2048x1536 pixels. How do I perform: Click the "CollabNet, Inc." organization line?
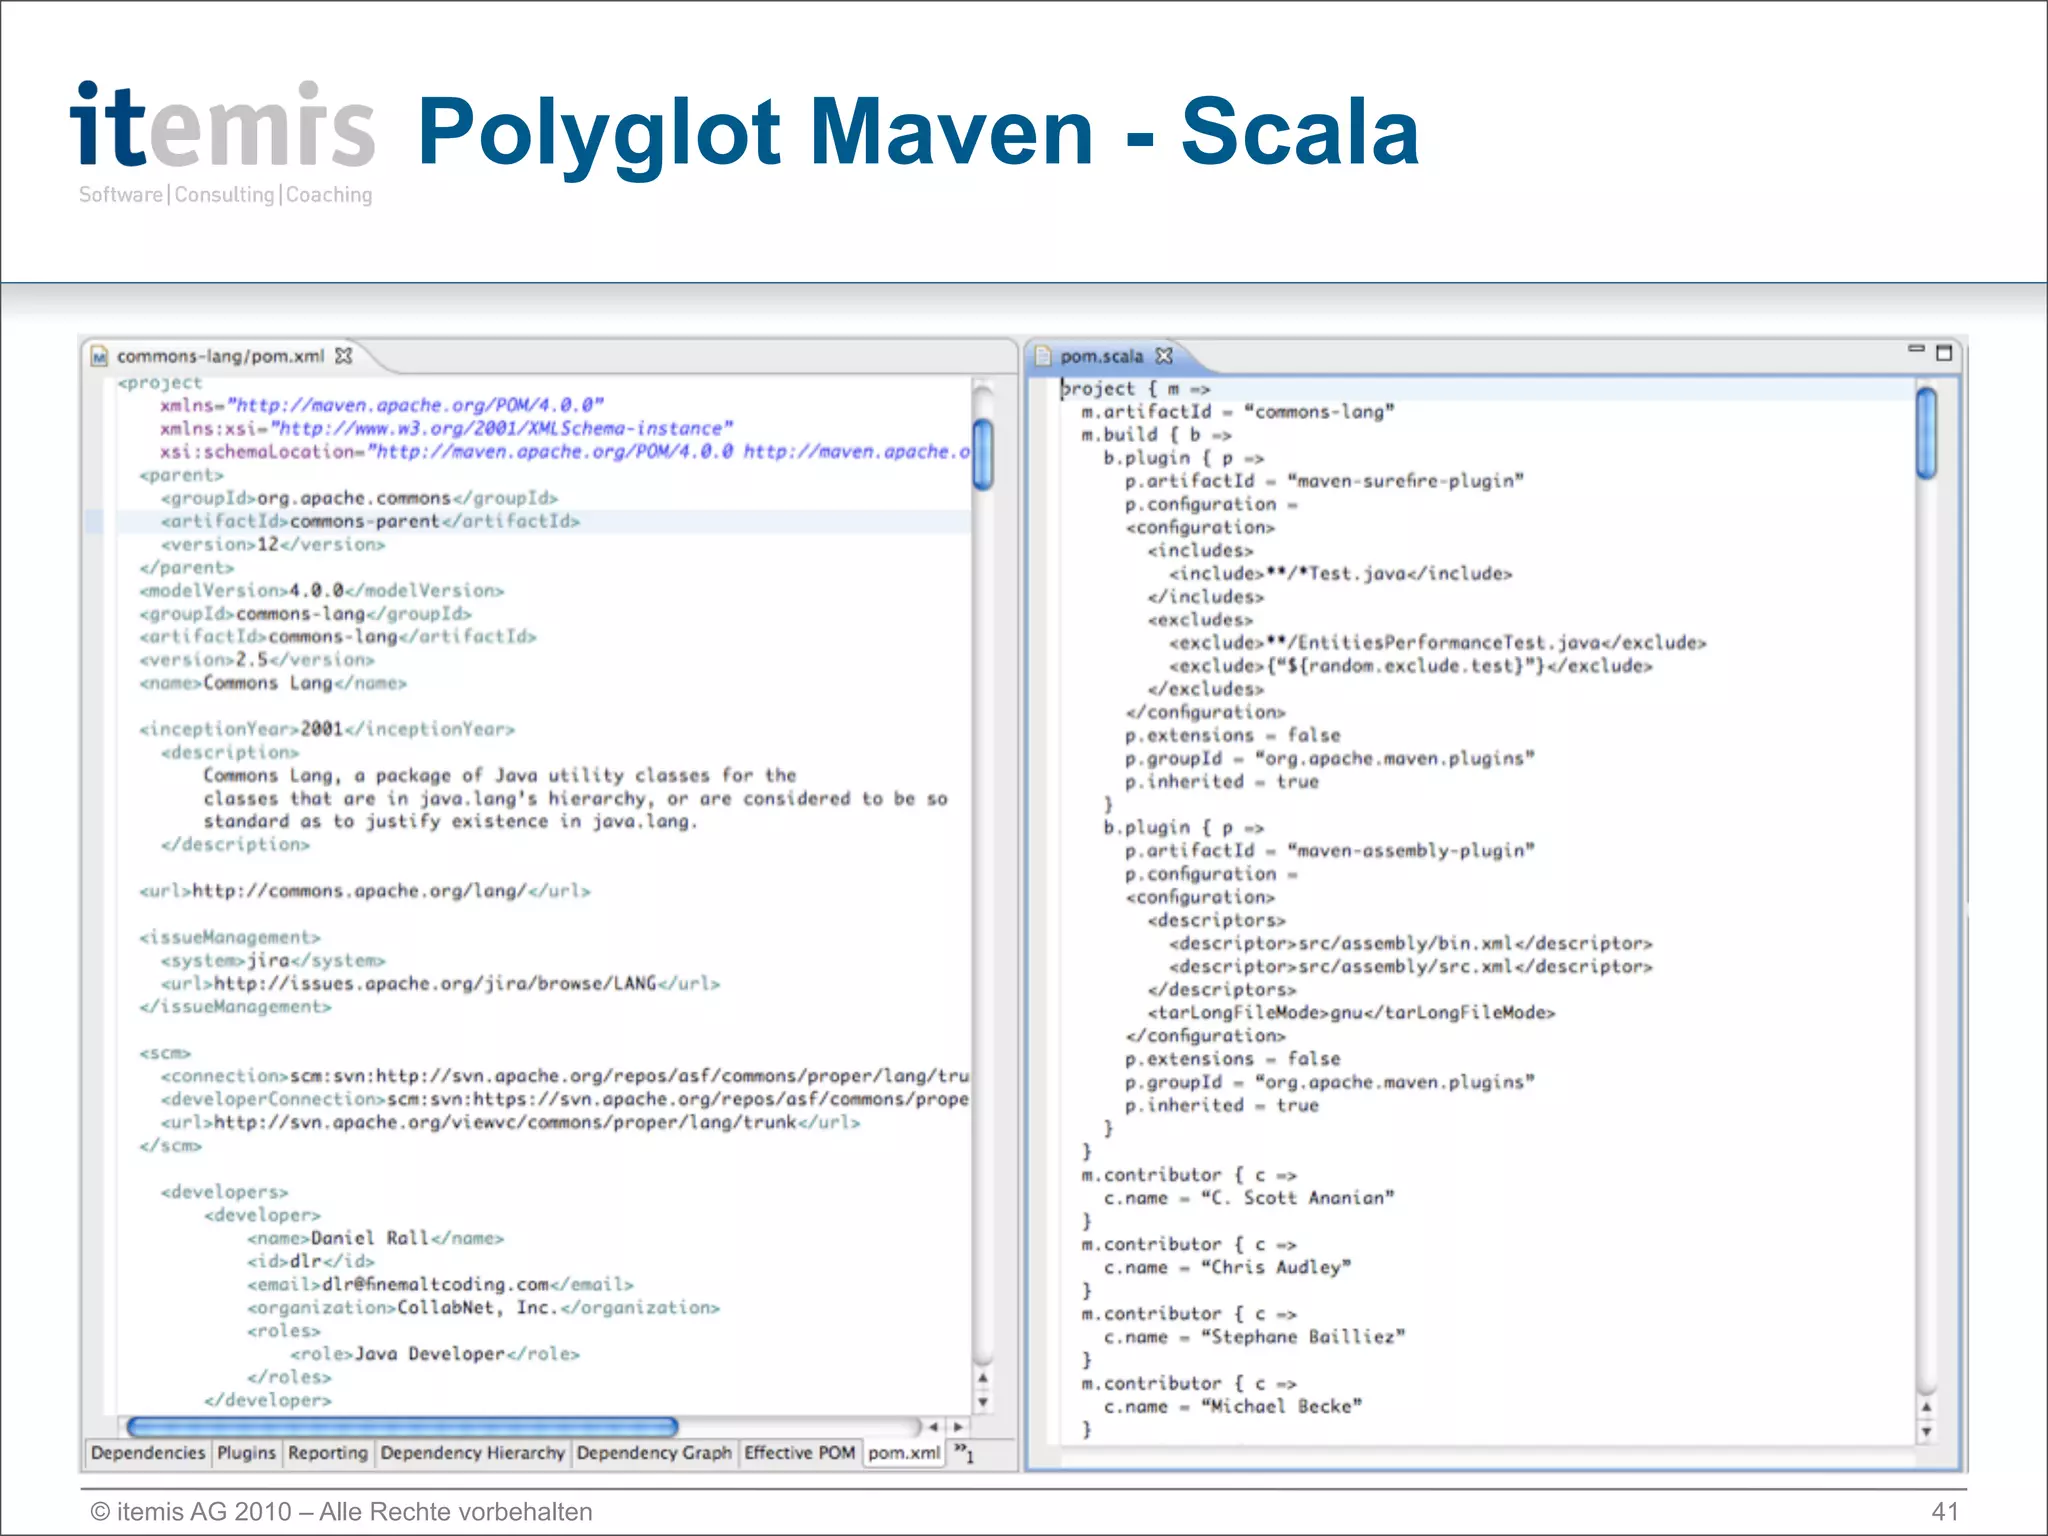coord(484,1307)
